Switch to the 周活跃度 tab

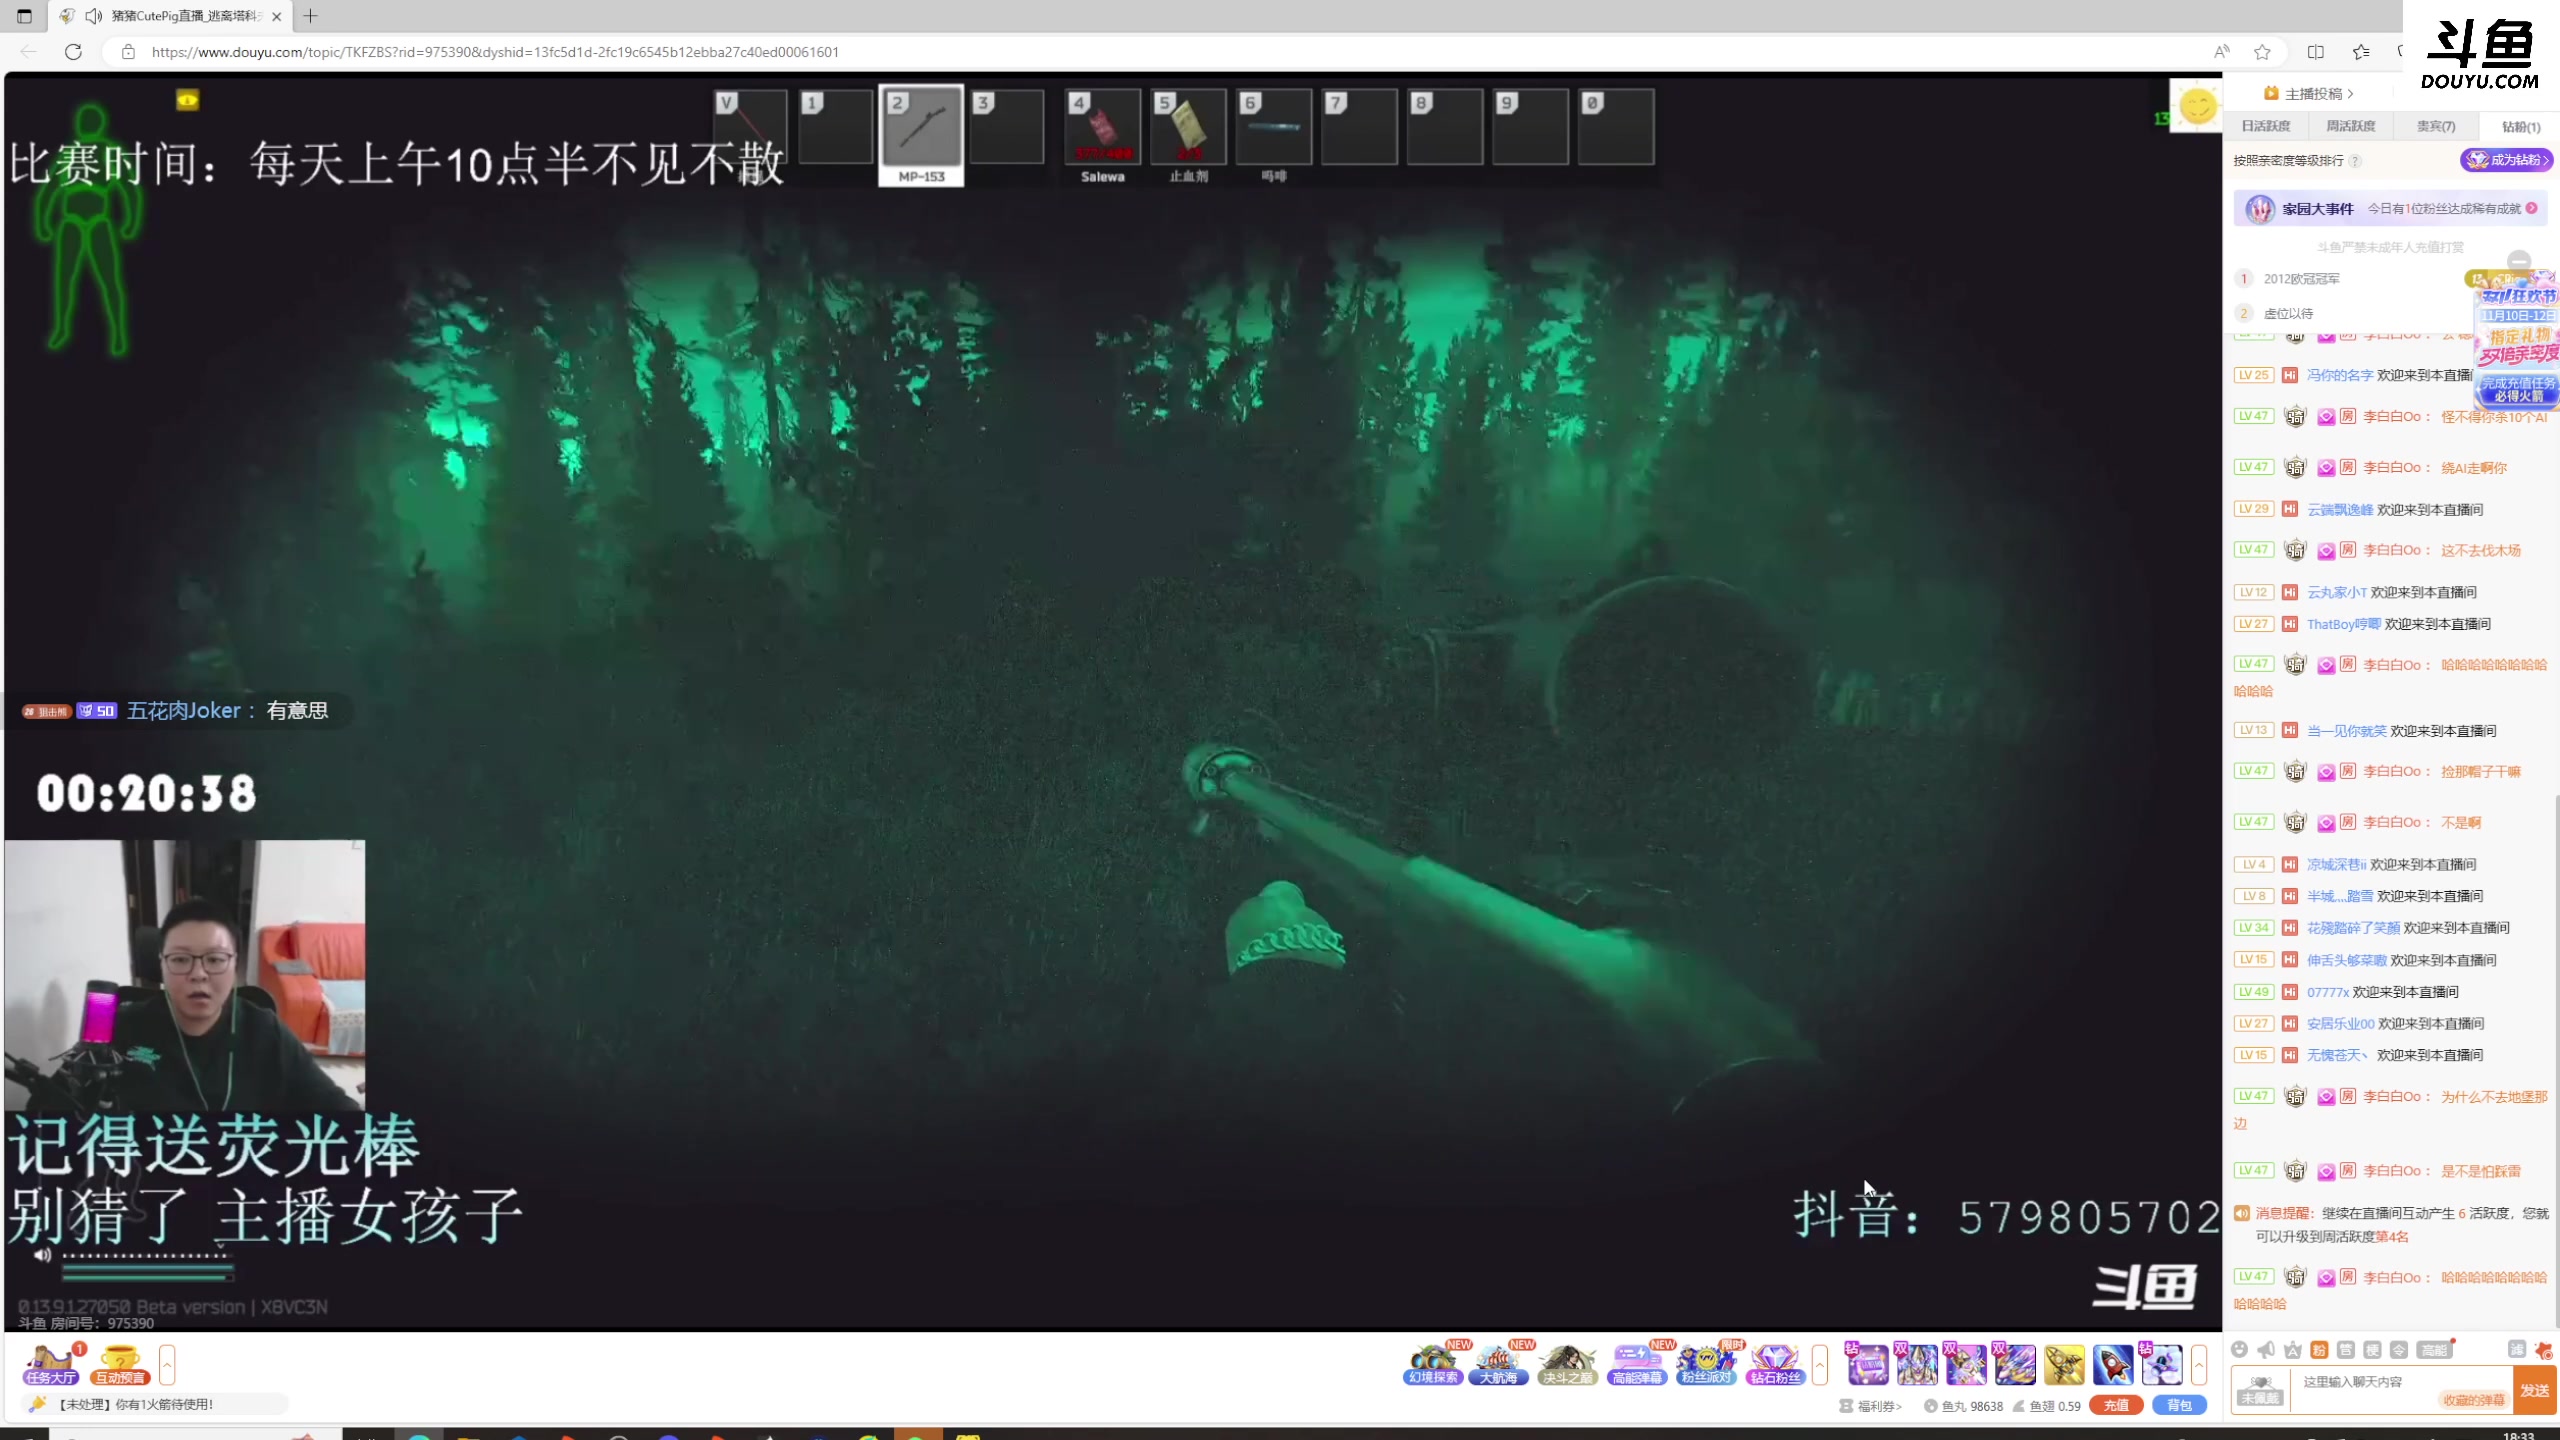2350,126
